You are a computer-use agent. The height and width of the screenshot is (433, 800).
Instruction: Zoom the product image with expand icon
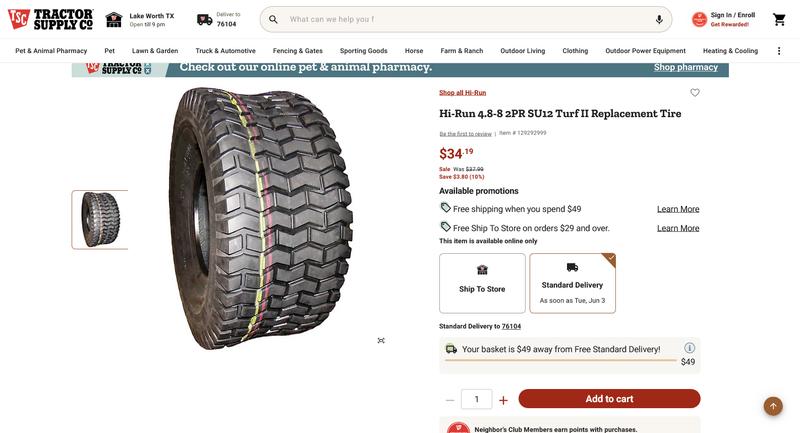[x=381, y=340]
